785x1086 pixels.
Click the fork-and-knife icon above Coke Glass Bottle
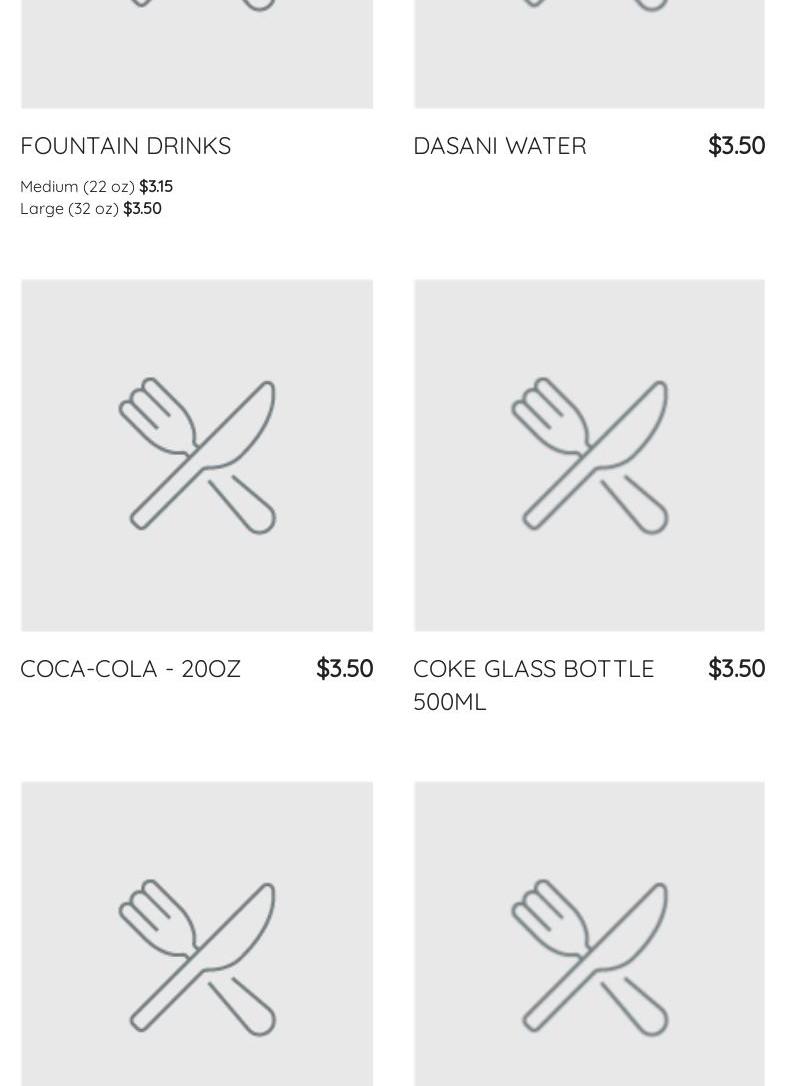click(x=590, y=455)
